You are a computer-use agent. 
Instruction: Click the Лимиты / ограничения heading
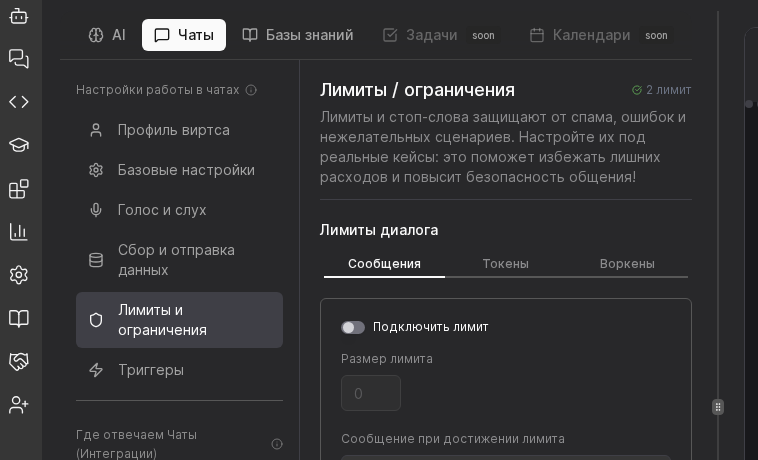(417, 90)
